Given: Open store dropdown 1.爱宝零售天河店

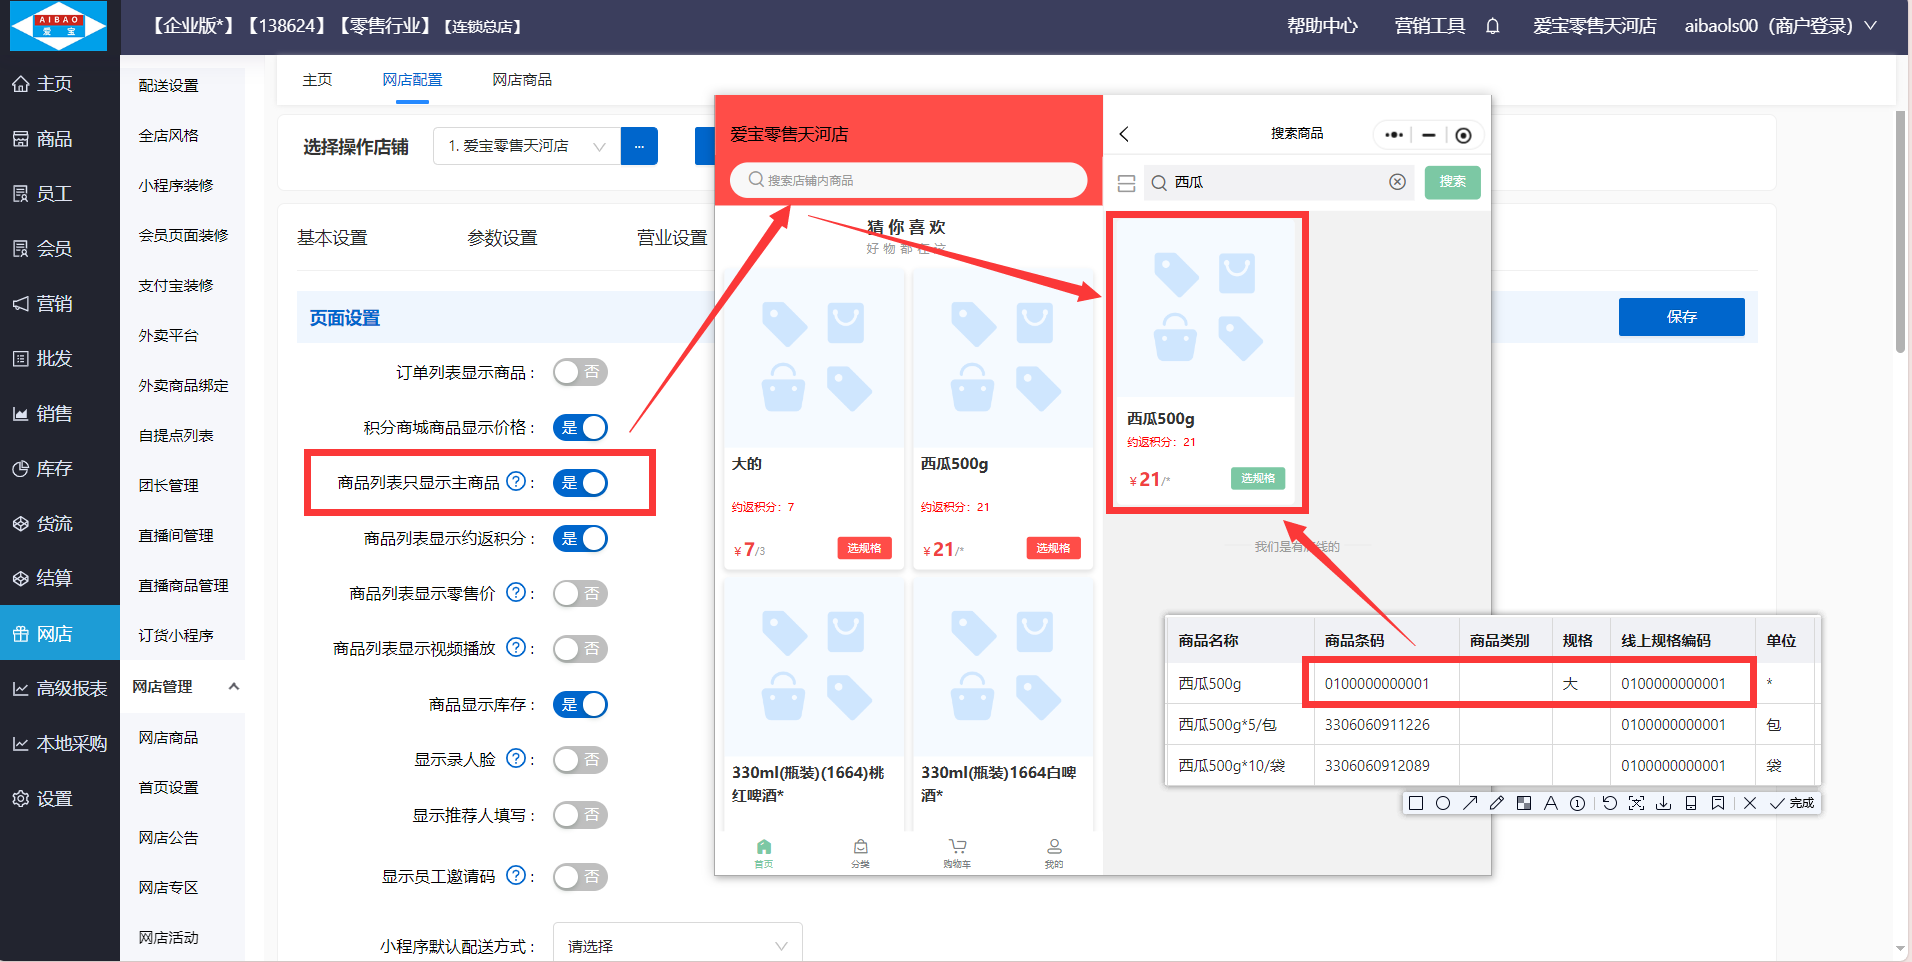Looking at the screenshot, I should pyautogui.click(x=527, y=146).
